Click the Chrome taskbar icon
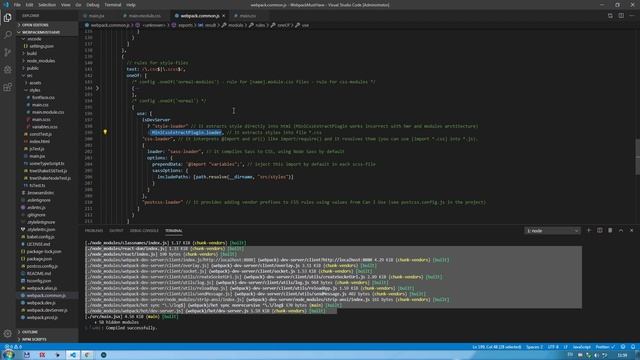 pyautogui.click(x=87, y=355)
